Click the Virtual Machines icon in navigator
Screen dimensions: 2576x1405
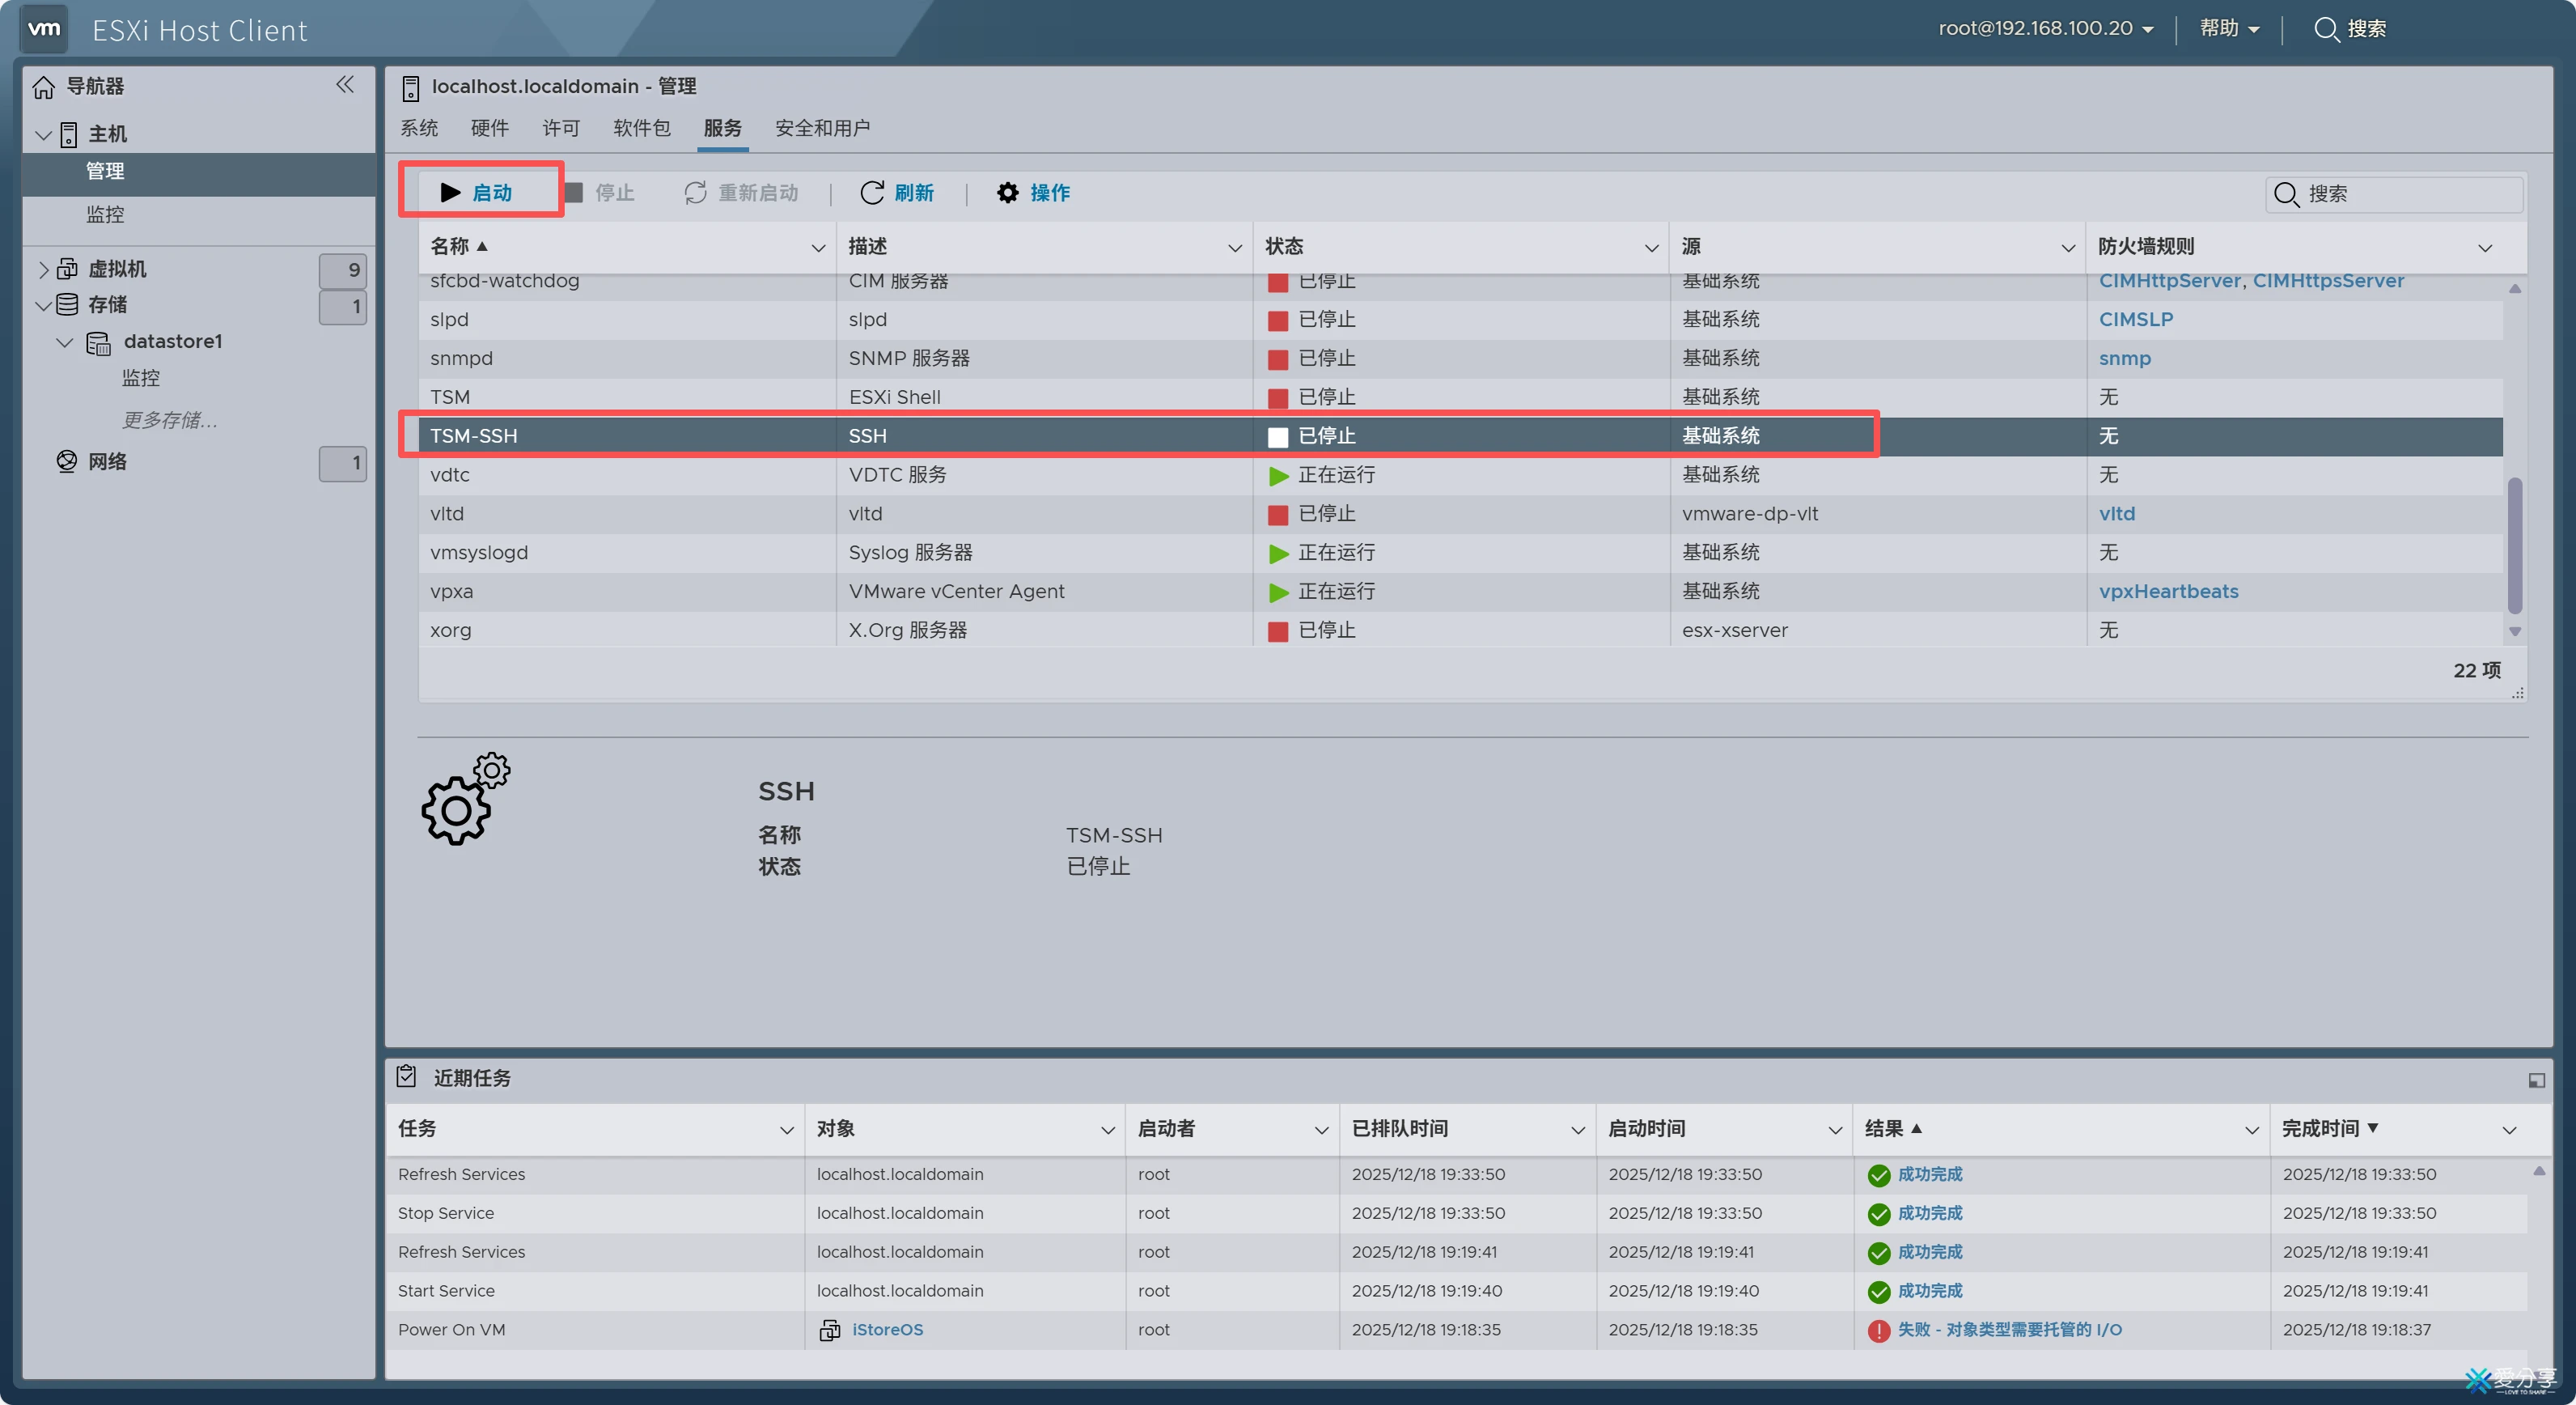[x=67, y=268]
